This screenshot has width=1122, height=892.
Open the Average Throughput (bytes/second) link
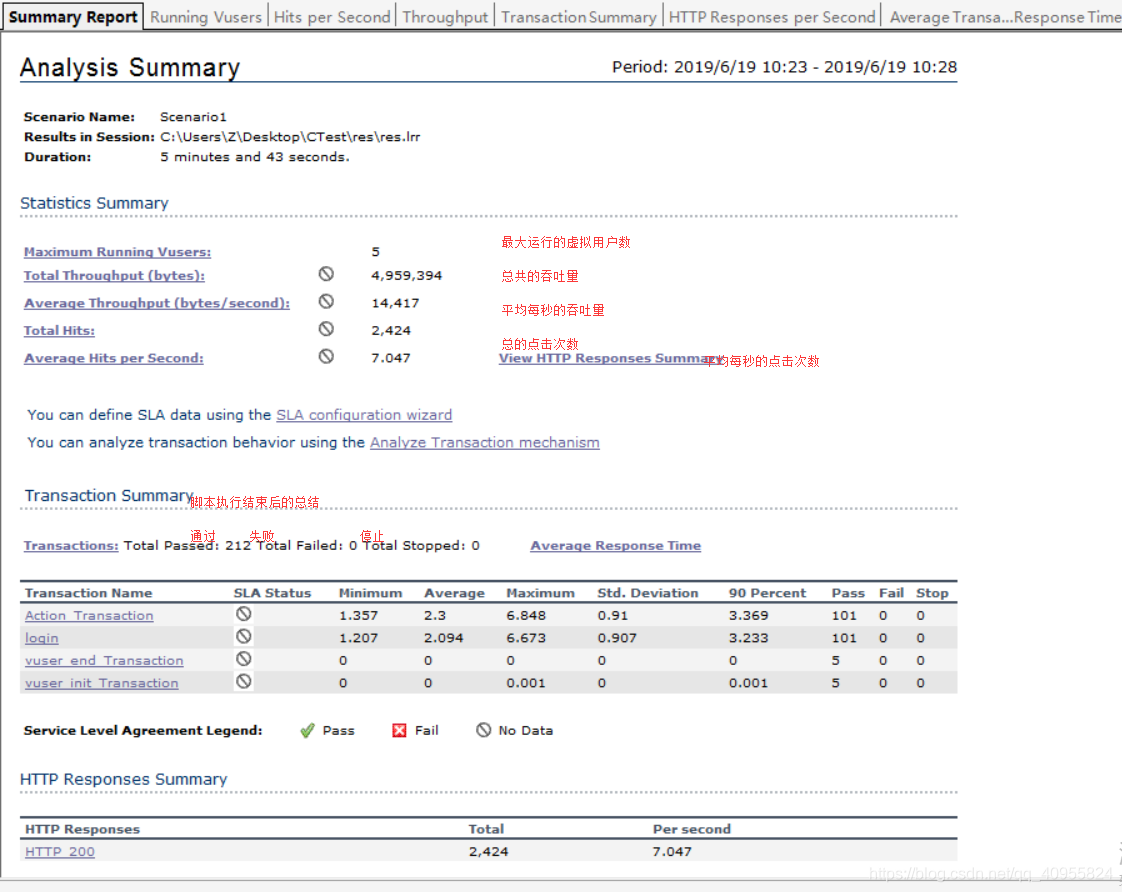pyautogui.click(x=157, y=303)
